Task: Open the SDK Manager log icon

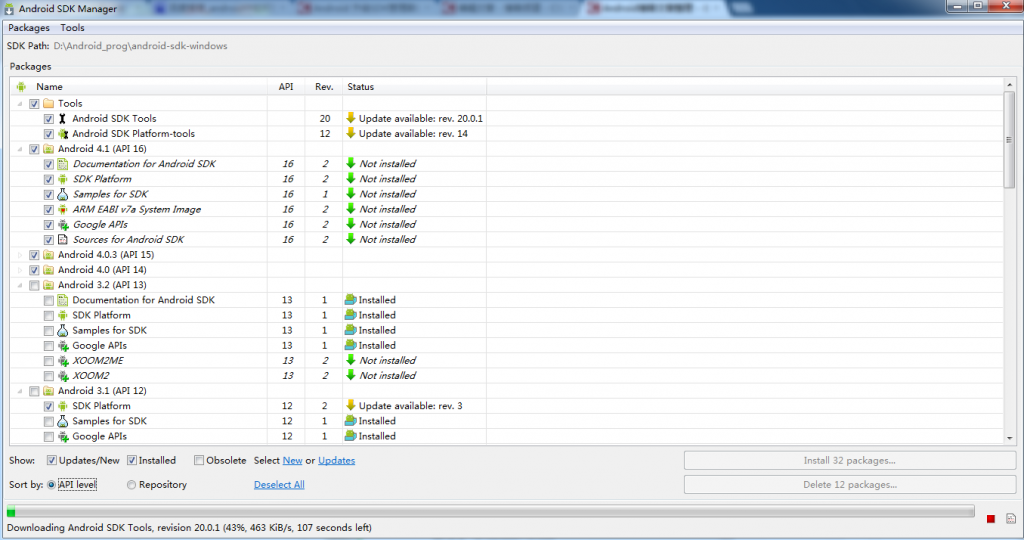Action: (x=1011, y=518)
